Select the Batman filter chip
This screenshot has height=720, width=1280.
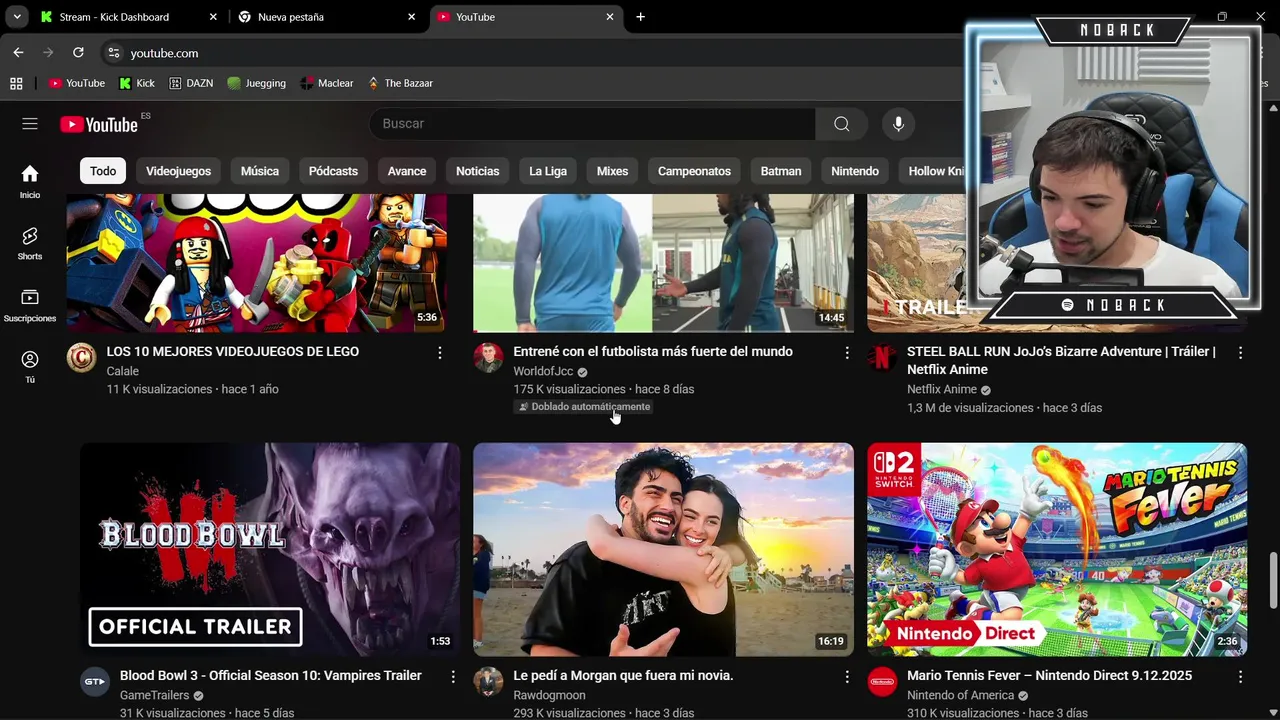tap(781, 171)
